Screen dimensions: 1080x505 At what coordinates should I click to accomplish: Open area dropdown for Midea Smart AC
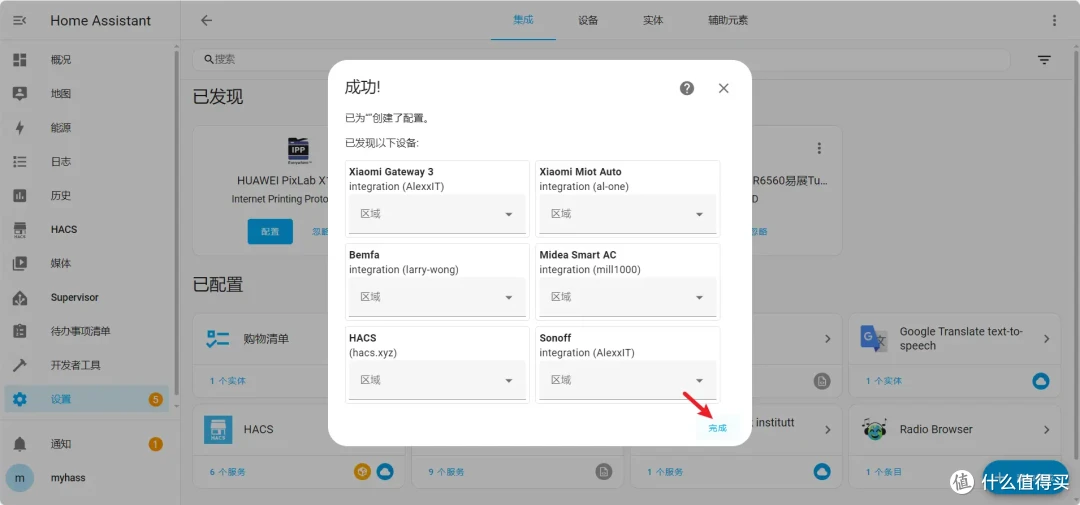tap(627, 297)
